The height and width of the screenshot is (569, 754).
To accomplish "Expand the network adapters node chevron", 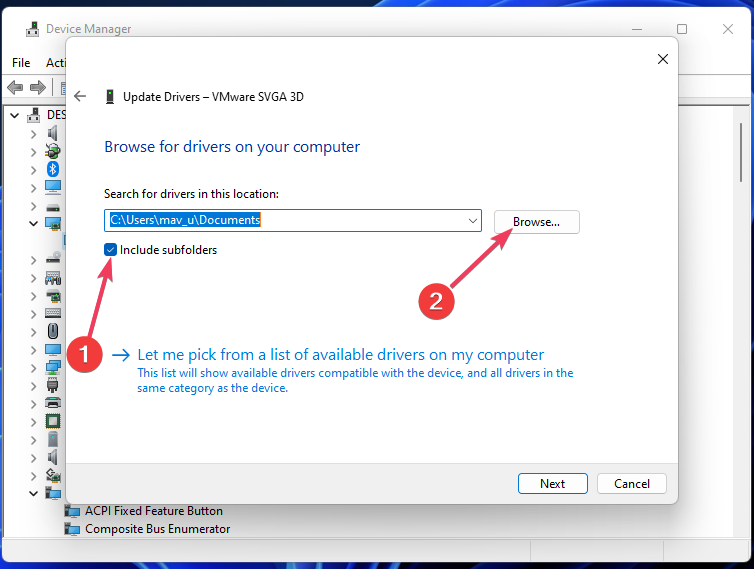I will (x=33, y=368).
